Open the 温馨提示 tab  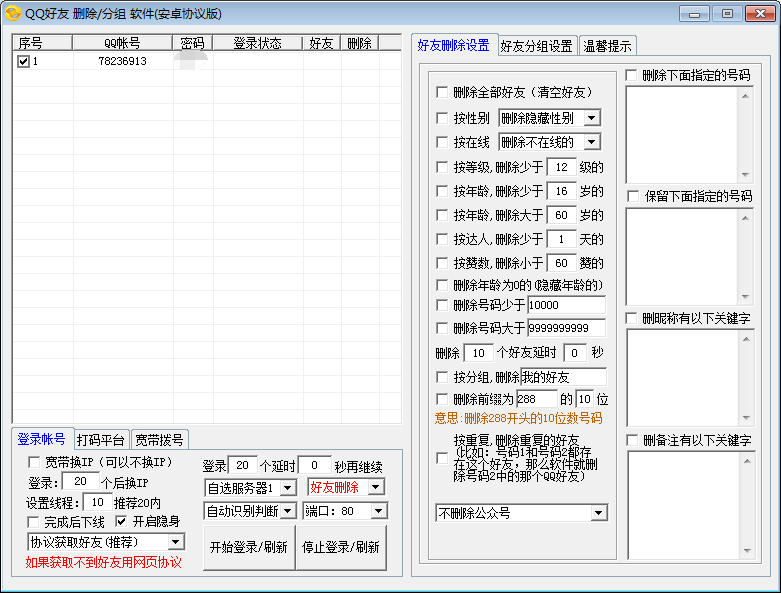(608, 46)
